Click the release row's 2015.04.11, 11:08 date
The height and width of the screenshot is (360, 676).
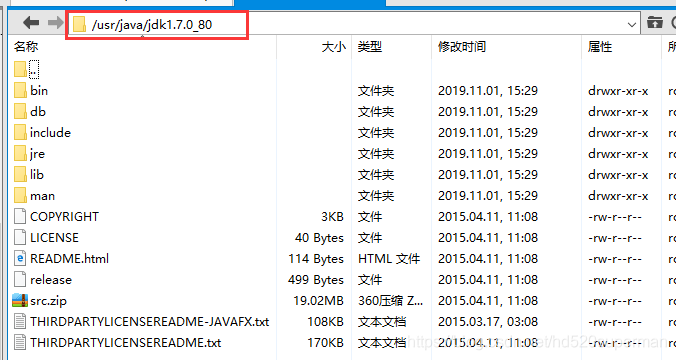tap(488, 280)
